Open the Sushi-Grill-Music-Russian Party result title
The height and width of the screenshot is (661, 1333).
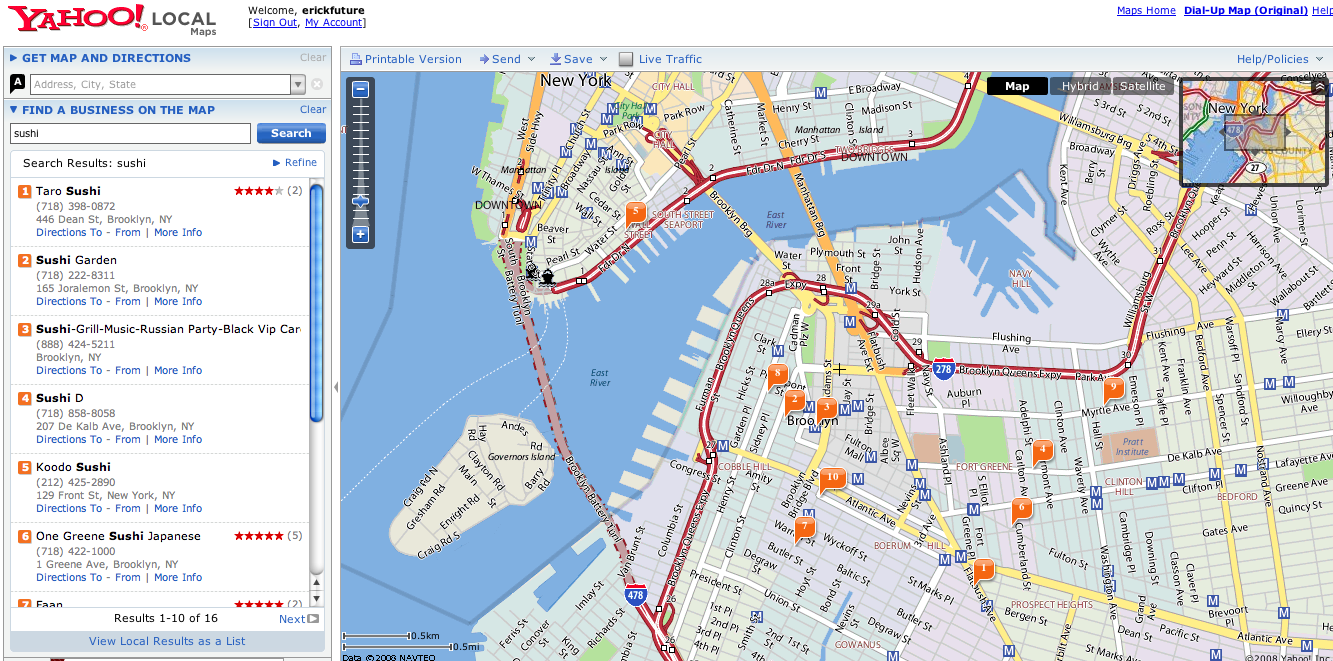(x=168, y=329)
